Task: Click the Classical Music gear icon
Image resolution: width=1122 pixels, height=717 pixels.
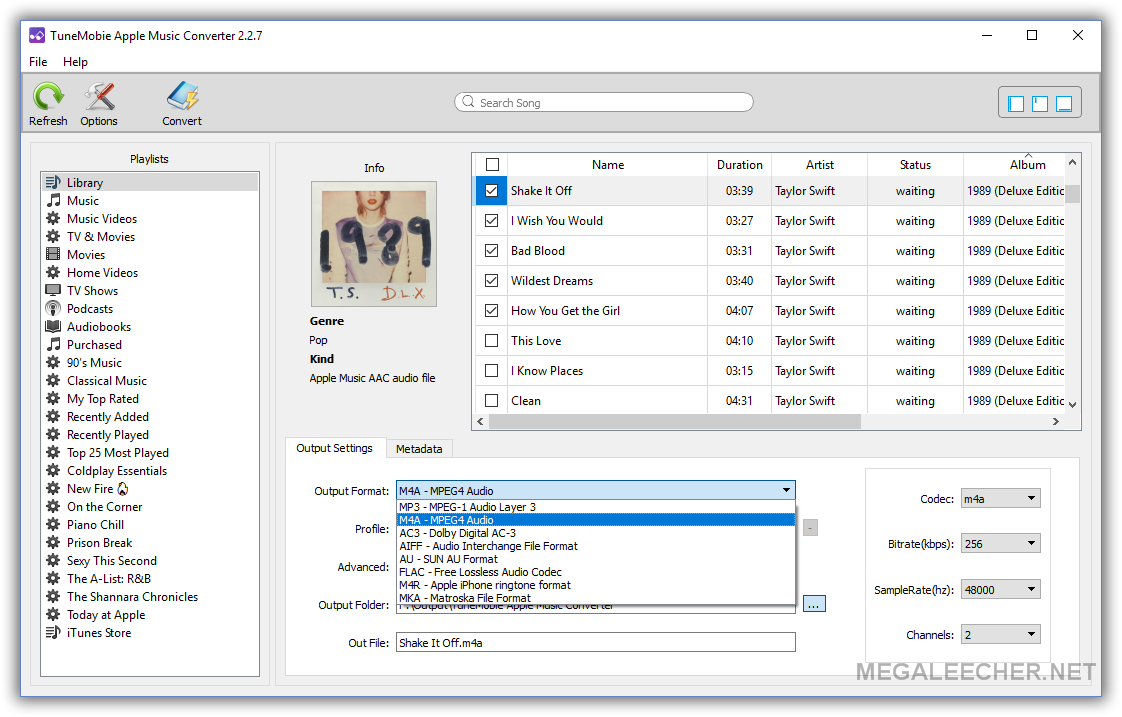Action: tap(53, 380)
